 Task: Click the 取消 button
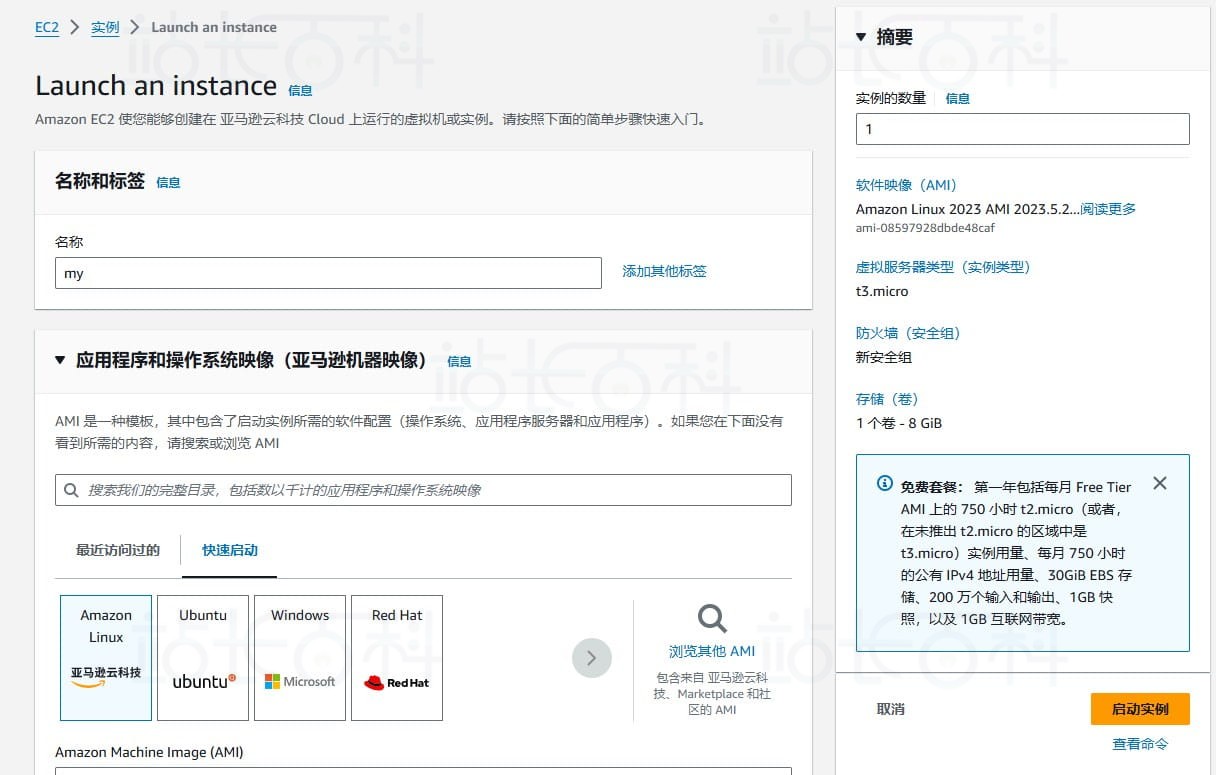(890, 708)
